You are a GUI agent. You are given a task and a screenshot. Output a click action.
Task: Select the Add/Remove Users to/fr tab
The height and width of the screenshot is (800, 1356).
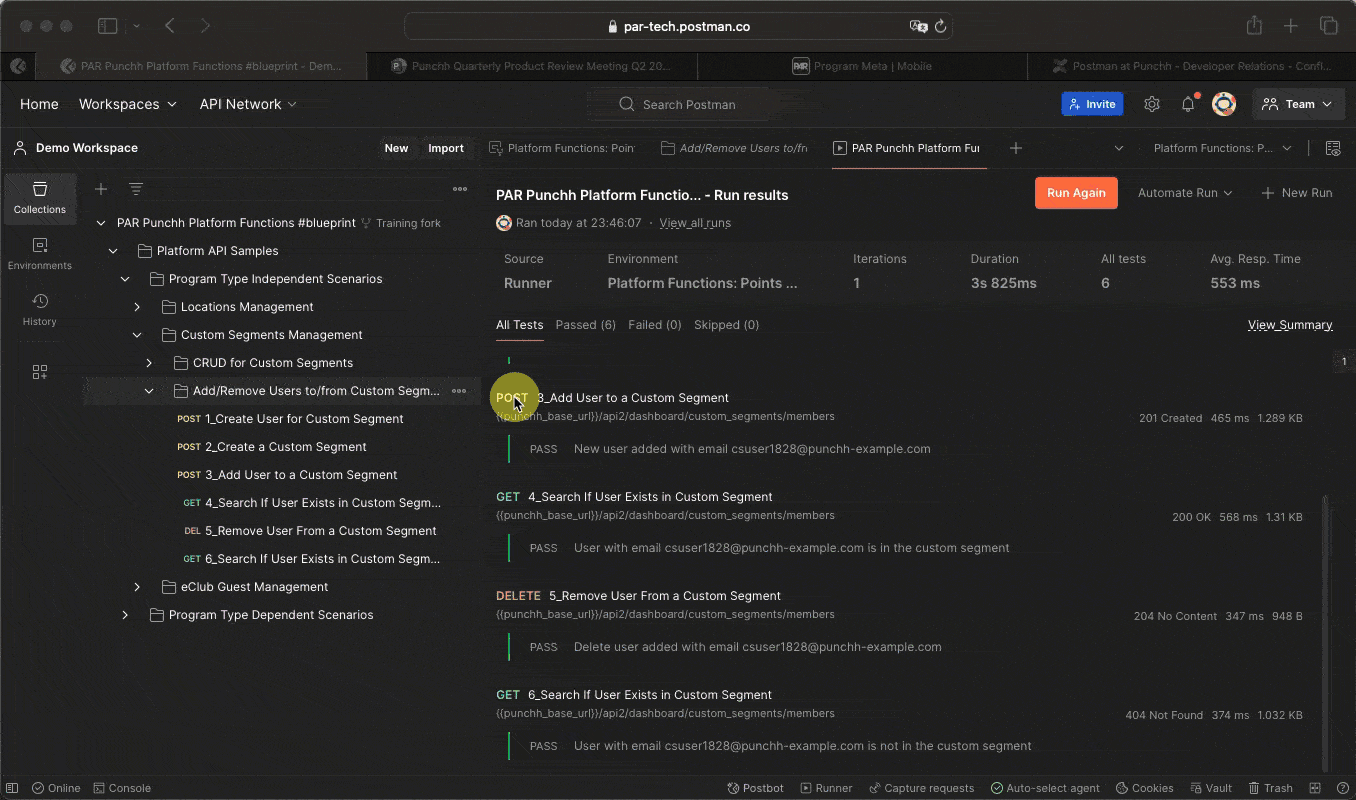pyautogui.click(x=735, y=148)
